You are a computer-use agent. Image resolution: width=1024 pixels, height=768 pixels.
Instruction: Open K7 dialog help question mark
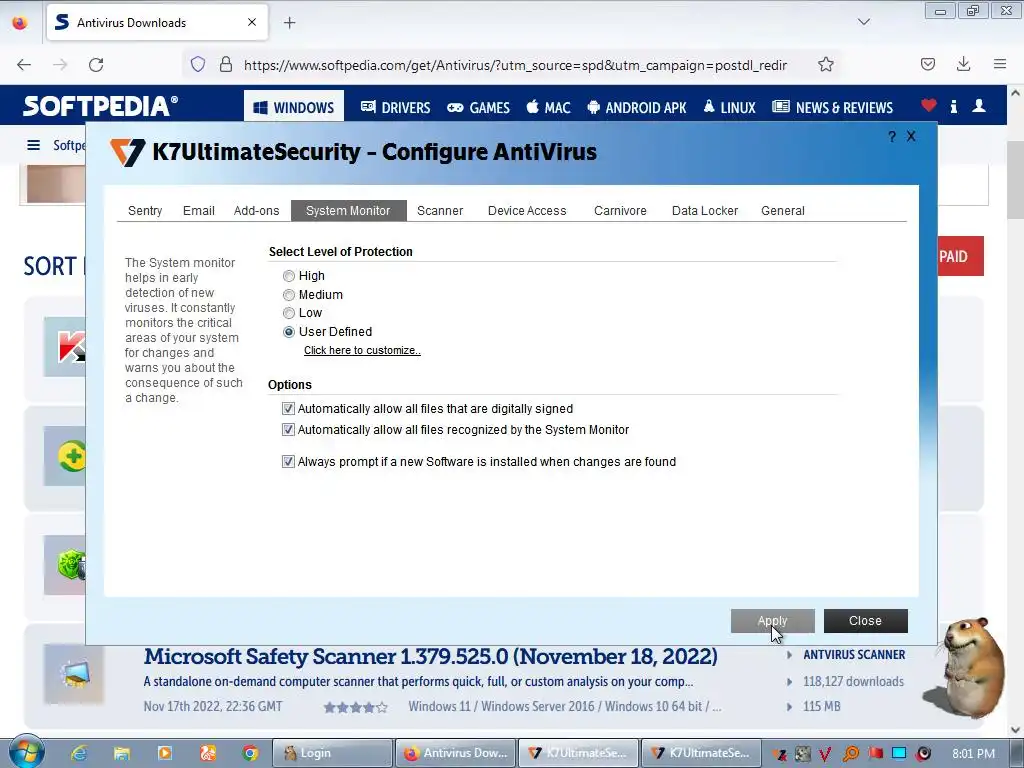[x=892, y=136]
